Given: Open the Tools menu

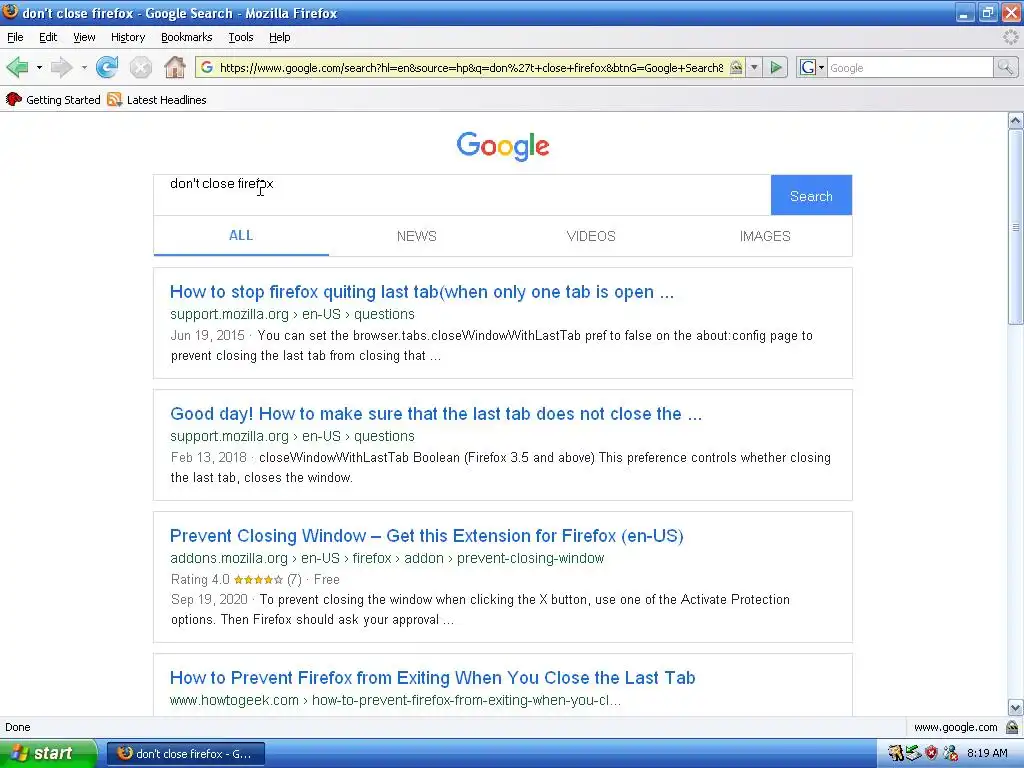Looking at the screenshot, I should [x=240, y=37].
